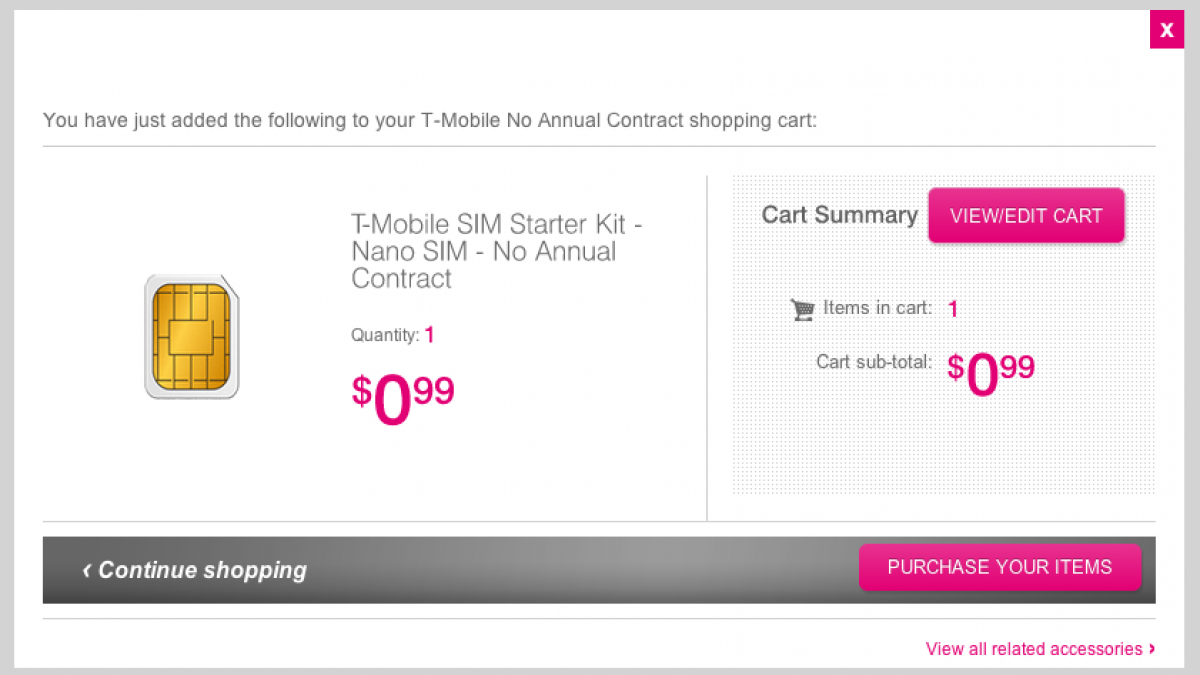Click the left chevron before Continue shopping
The width and height of the screenshot is (1200, 675).
click(x=87, y=570)
